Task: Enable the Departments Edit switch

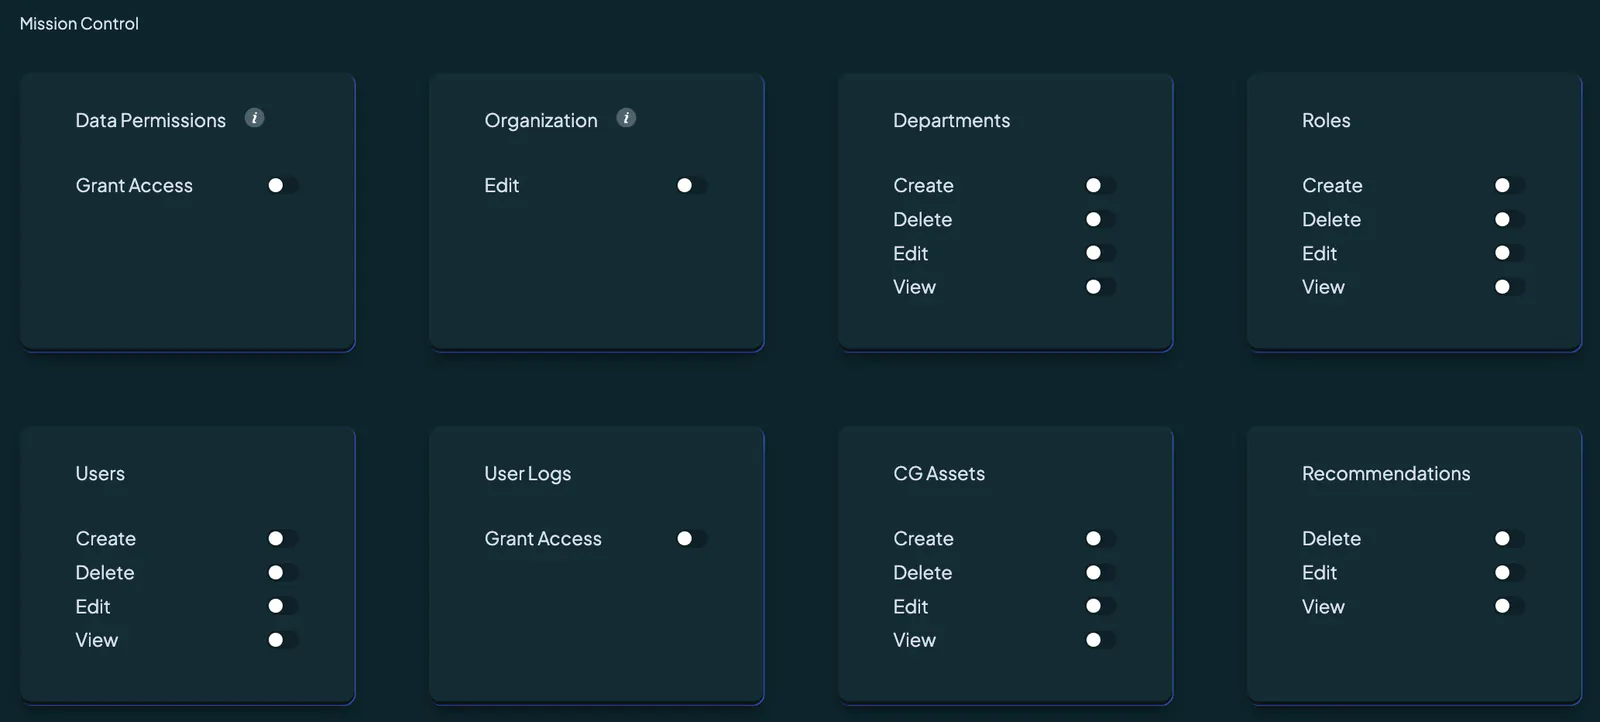Action: [x=1101, y=254]
